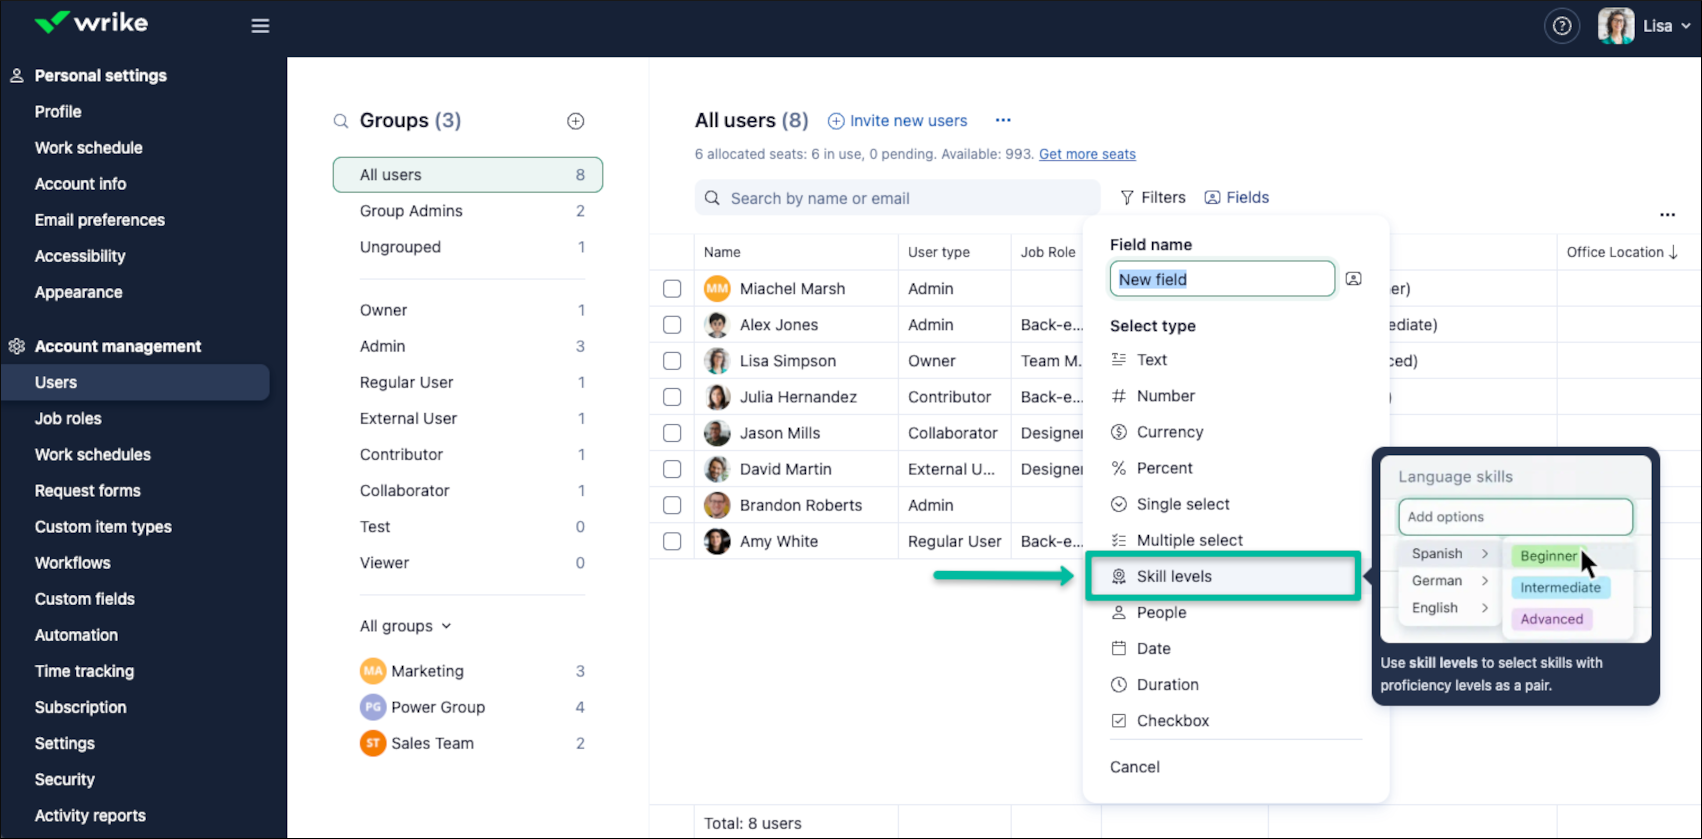1702x839 pixels.
Task: Select the green Beginner level tag
Action: tap(1548, 556)
